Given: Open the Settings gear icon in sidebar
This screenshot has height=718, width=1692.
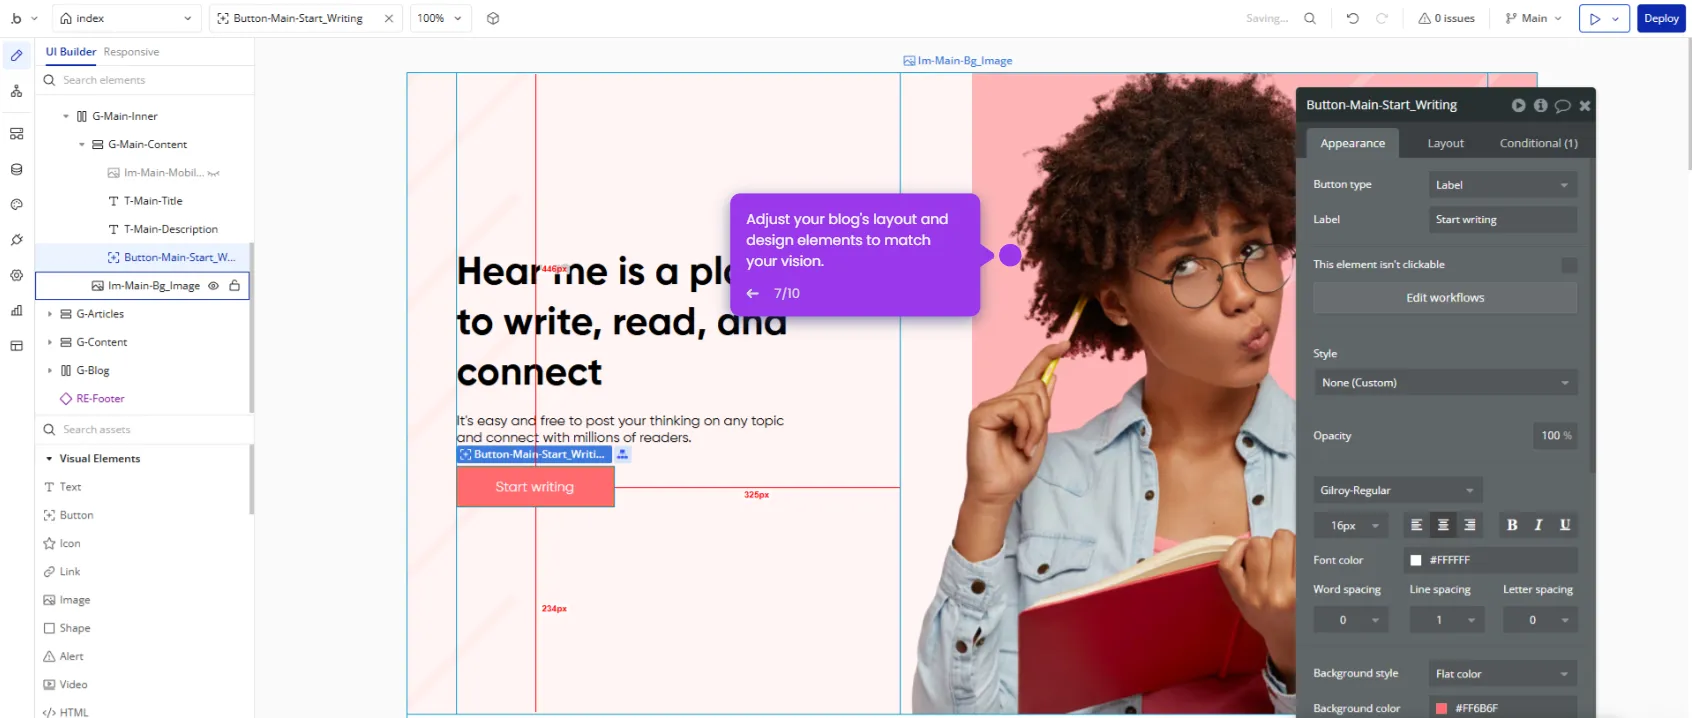Looking at the screenshot, I should pyautogui.click(x=17, y=275).
